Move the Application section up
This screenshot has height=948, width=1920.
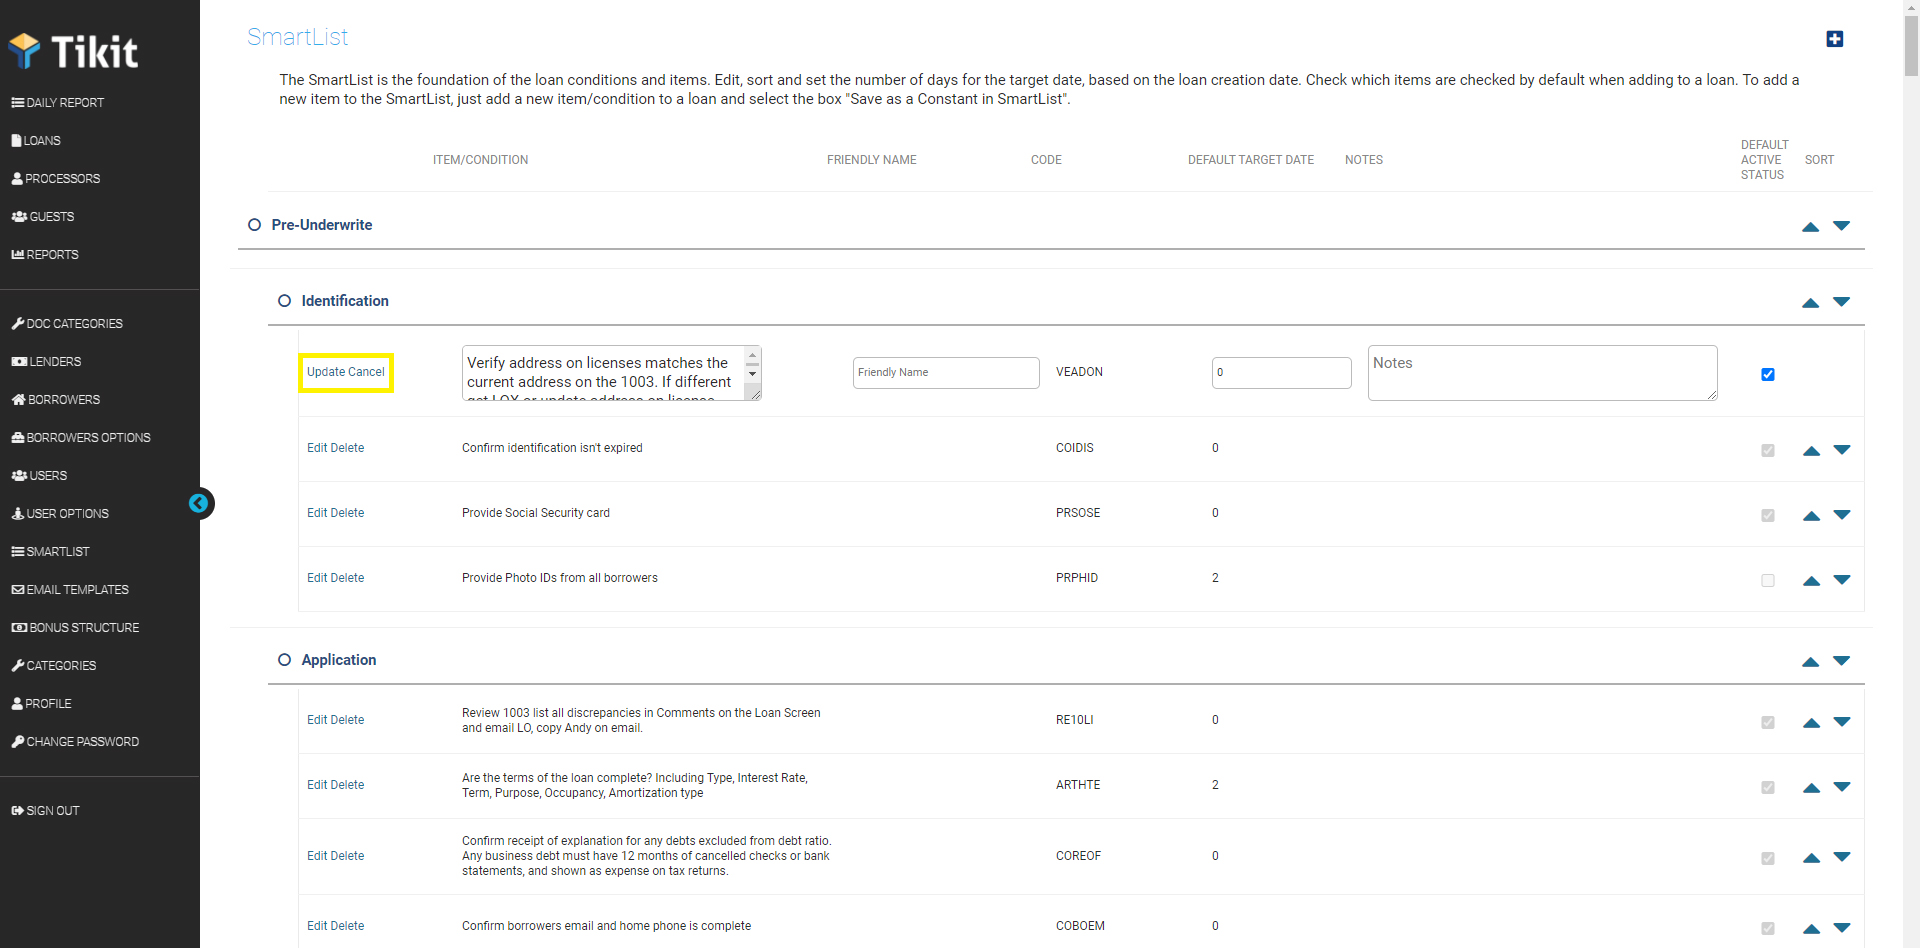point(1811,661)
